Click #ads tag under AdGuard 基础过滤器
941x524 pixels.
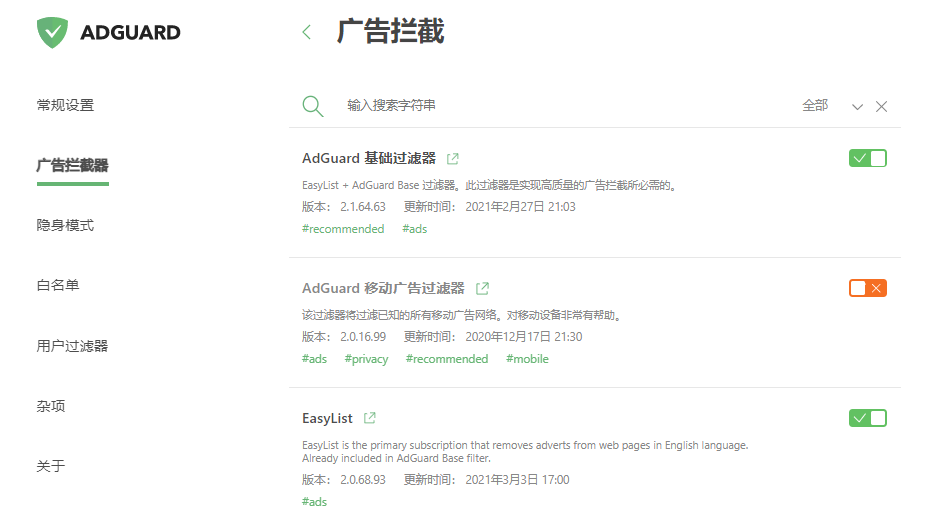pos(415,229)
